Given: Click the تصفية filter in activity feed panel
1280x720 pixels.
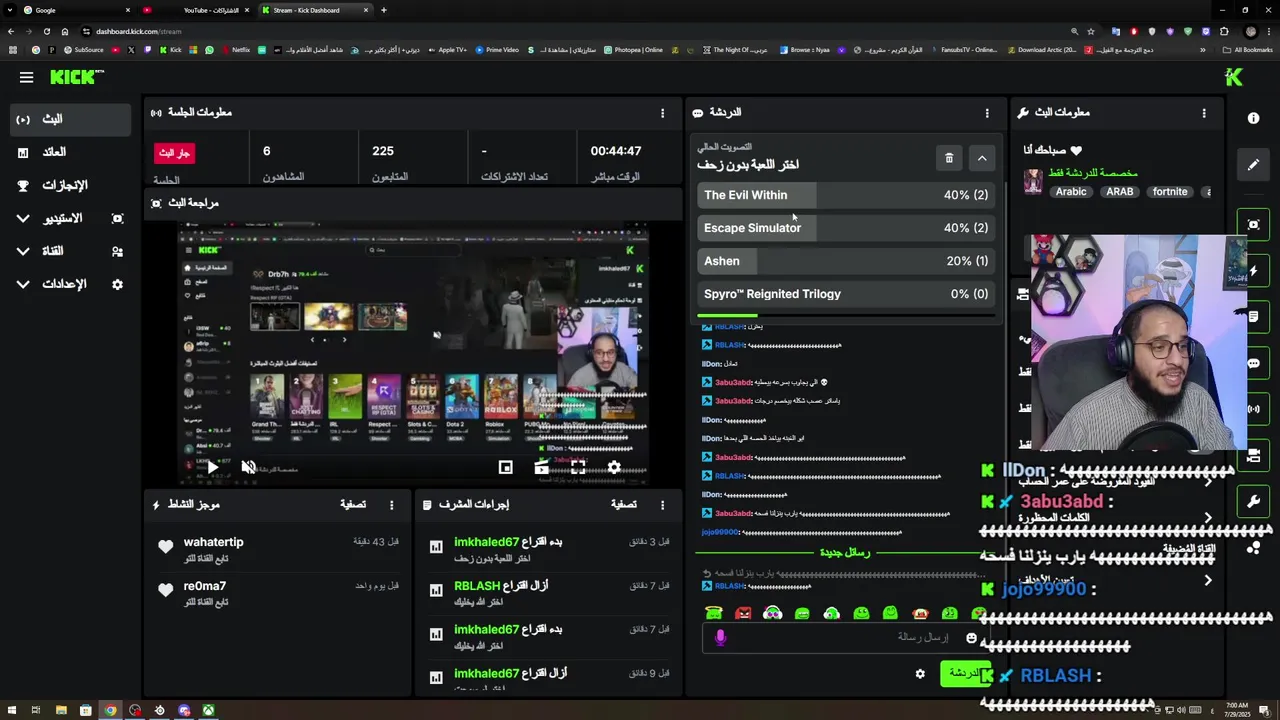Looking at the screenshot, I should tap(353, 505).
